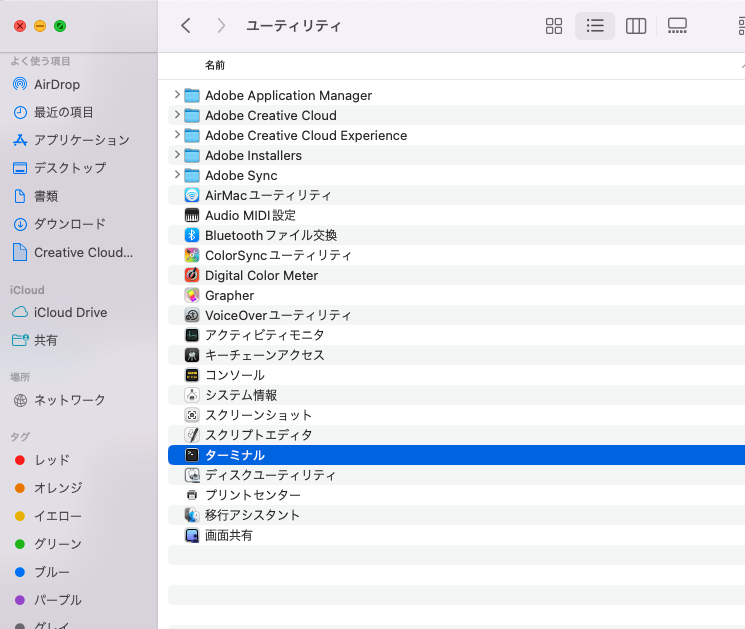Click the ターミナル app icon
This screenshot has height=629, width=745.
[x=192, y=455]
